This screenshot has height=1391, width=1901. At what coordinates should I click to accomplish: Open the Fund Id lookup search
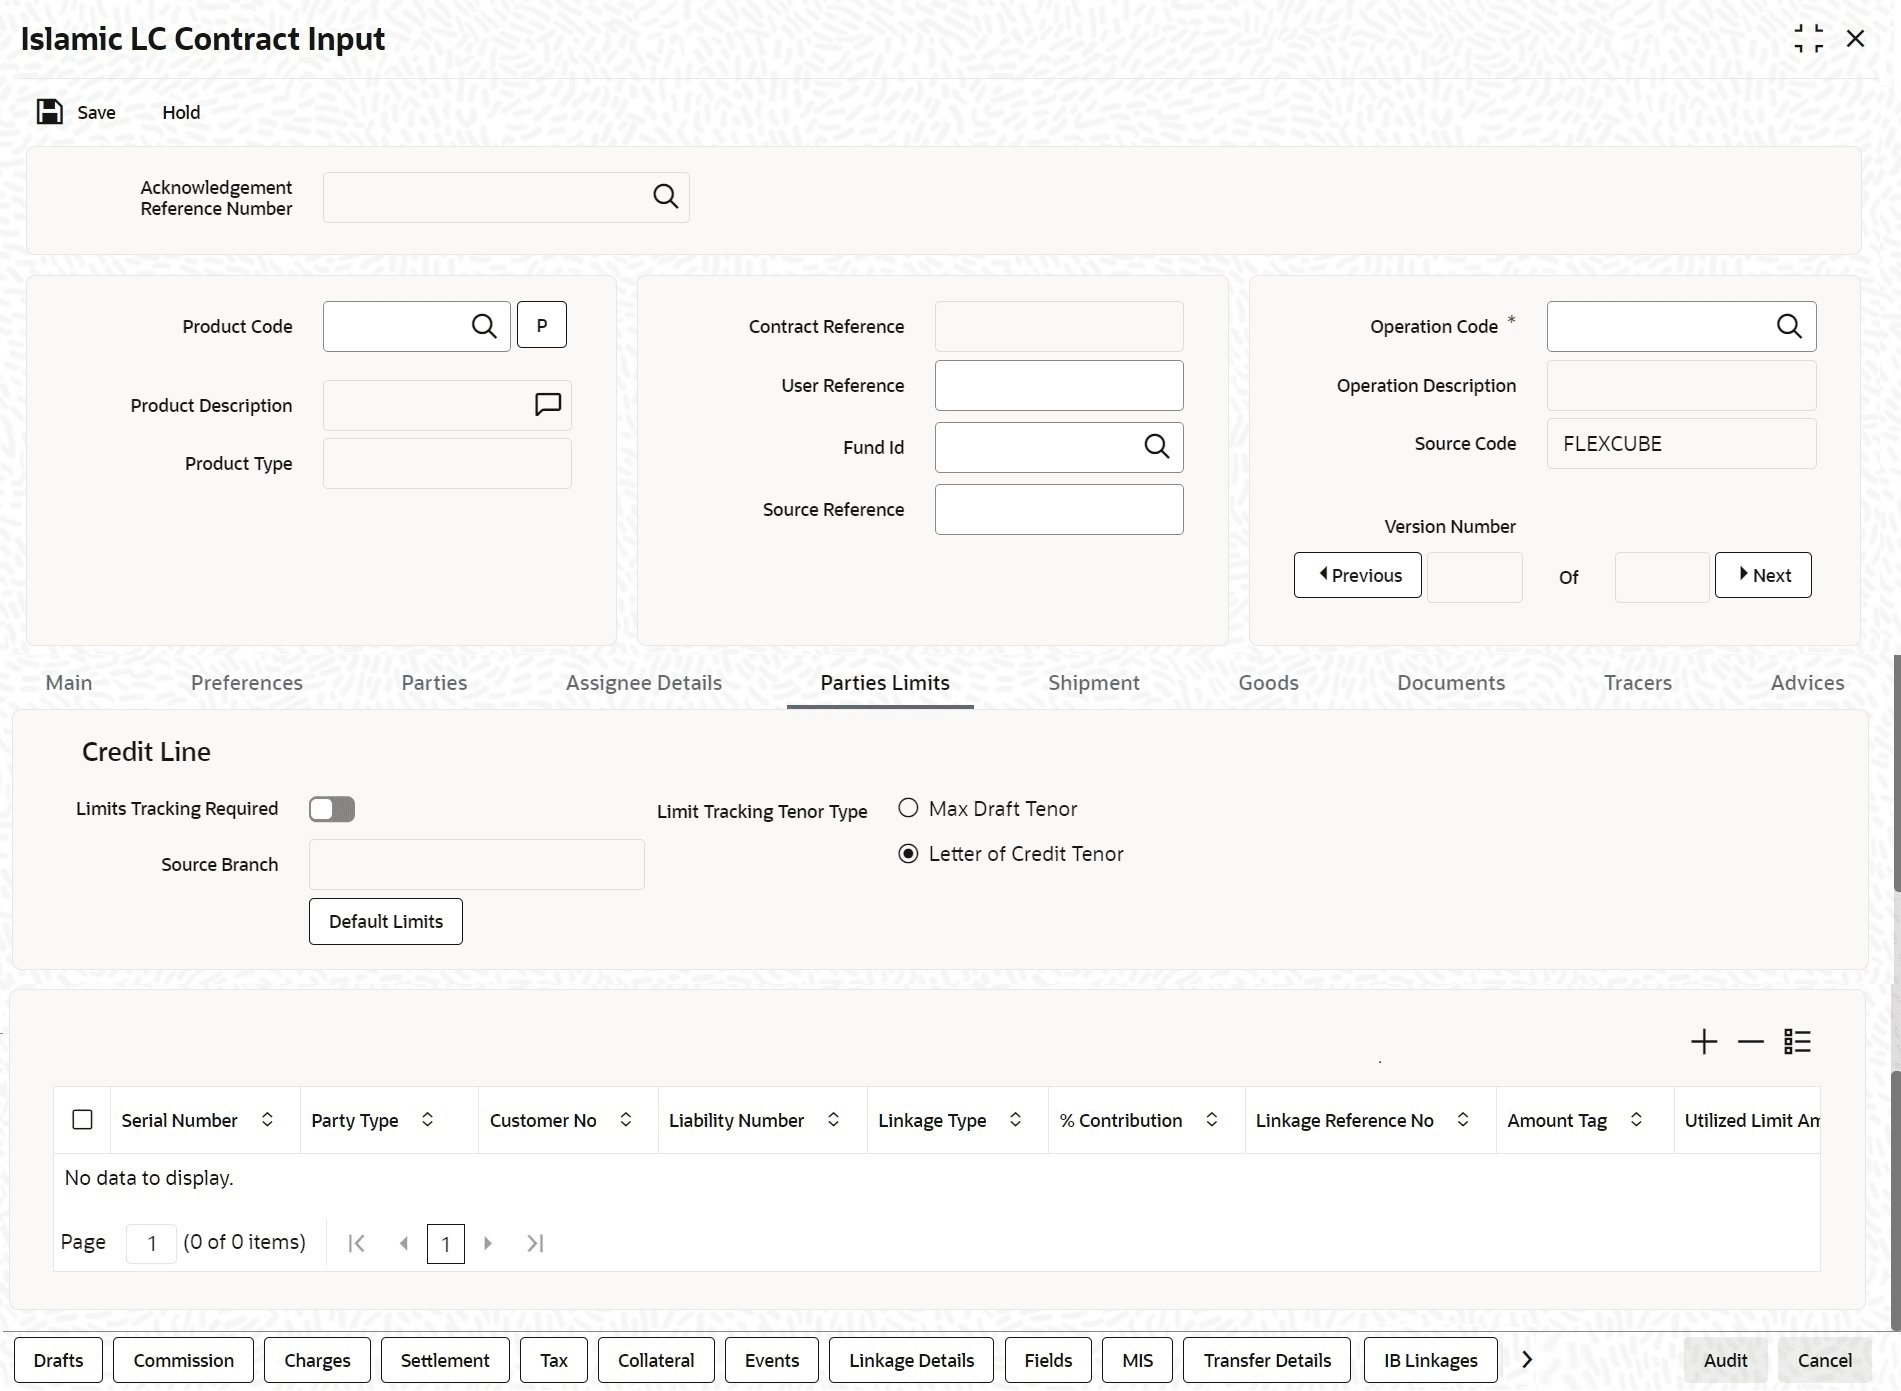pos(1156,446)
